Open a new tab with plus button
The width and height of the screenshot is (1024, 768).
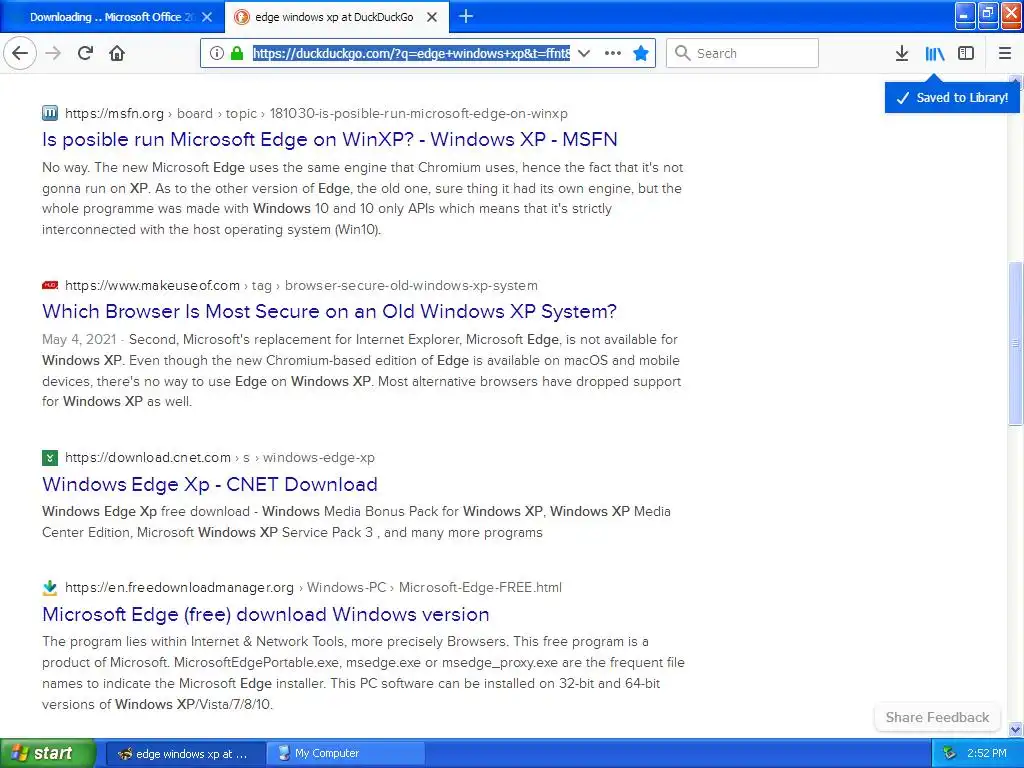466,16
